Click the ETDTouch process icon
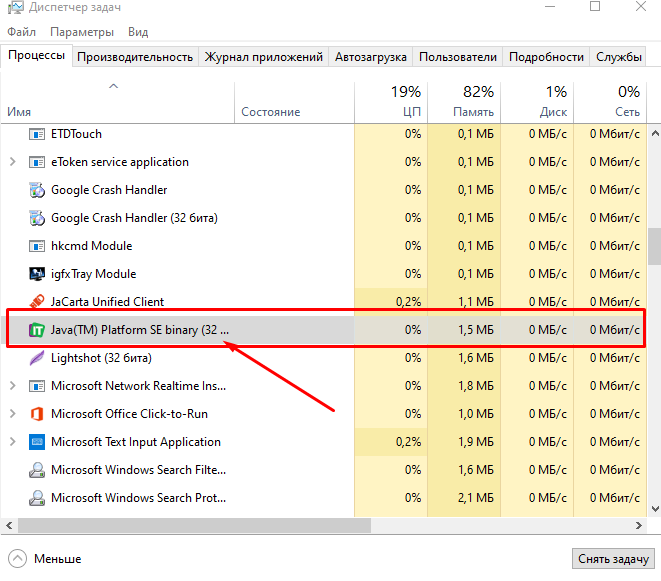The image size is (661, 581). point(37,134)
